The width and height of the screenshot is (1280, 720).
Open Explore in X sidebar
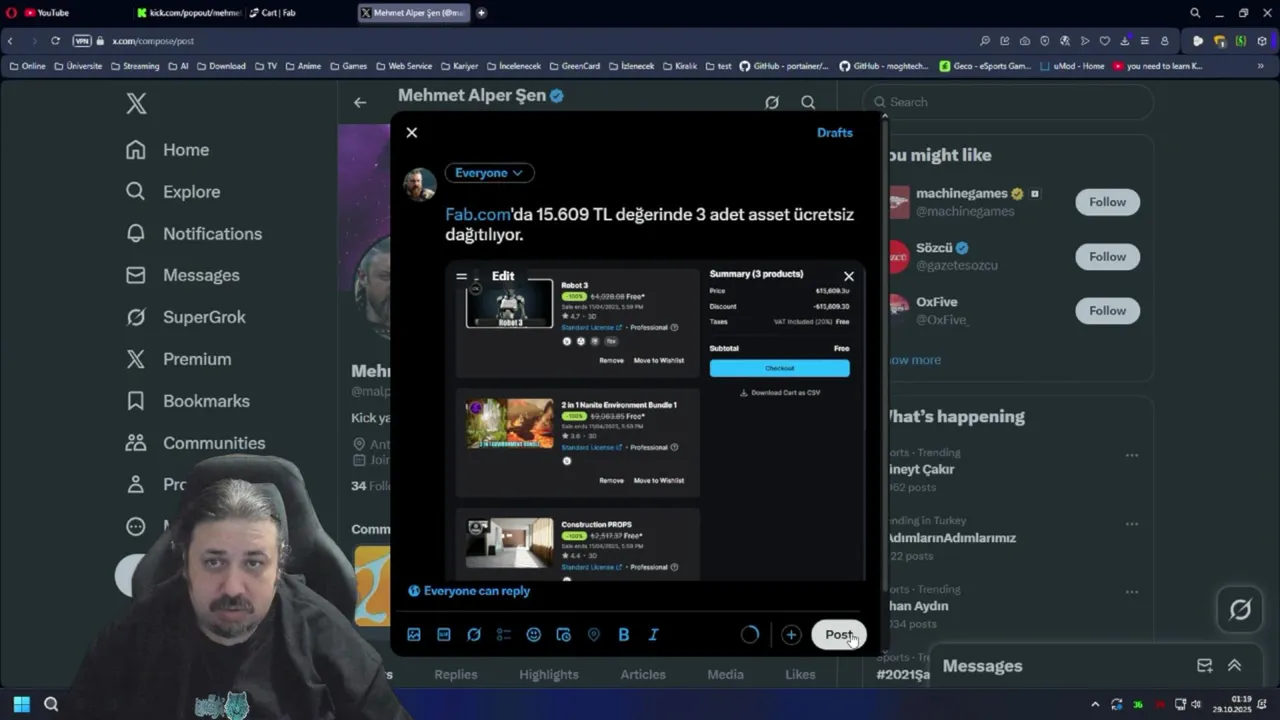point(173,192)
